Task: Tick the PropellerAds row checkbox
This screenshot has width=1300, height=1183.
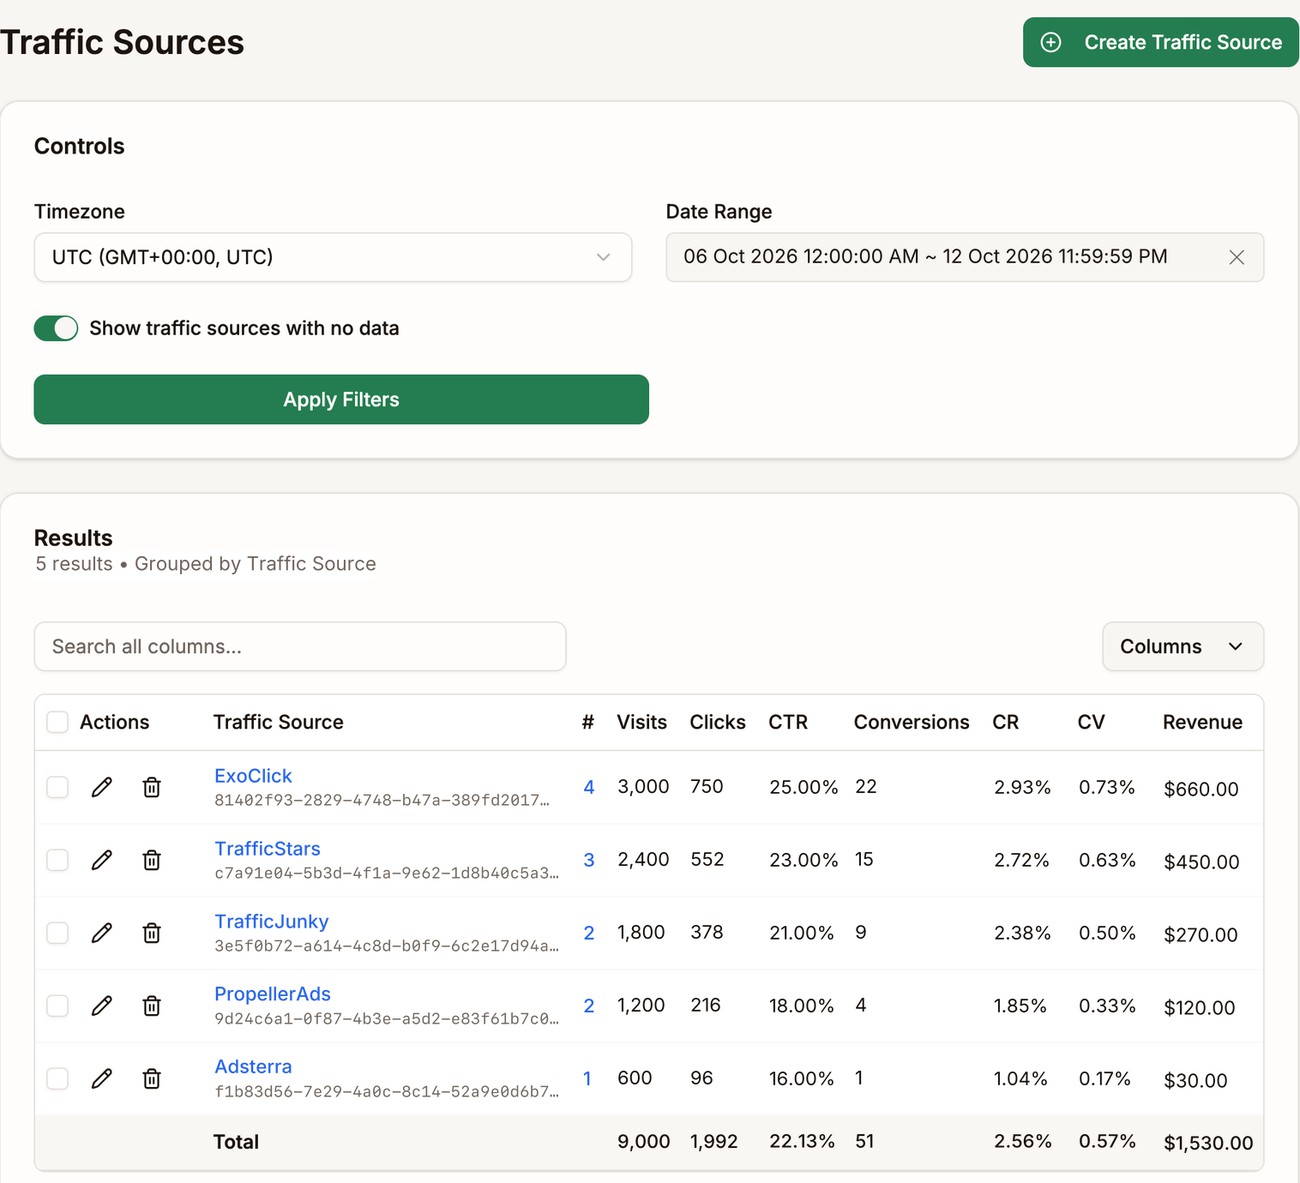Action: pyautogui.click(x=58, y=1006)
